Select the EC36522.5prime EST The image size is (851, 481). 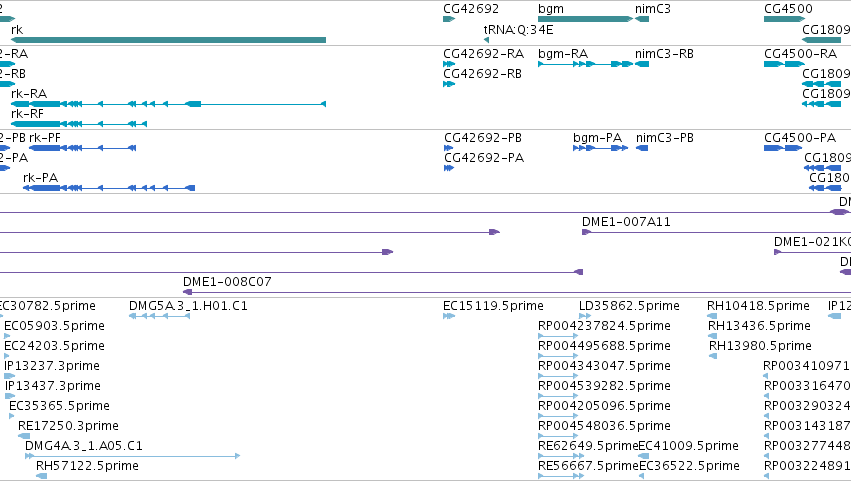pos(642,476)
